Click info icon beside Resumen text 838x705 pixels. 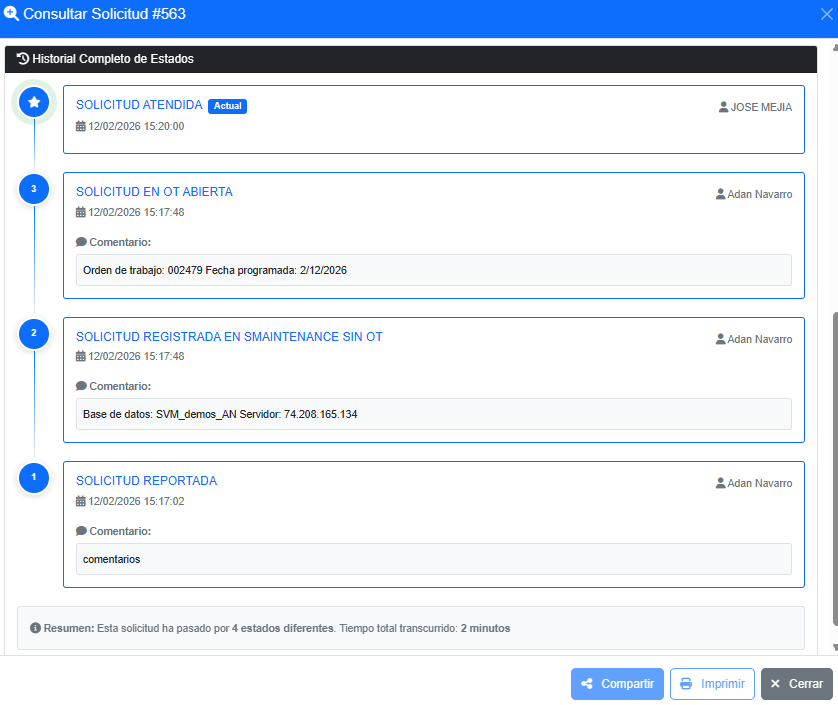click(35, 628)
